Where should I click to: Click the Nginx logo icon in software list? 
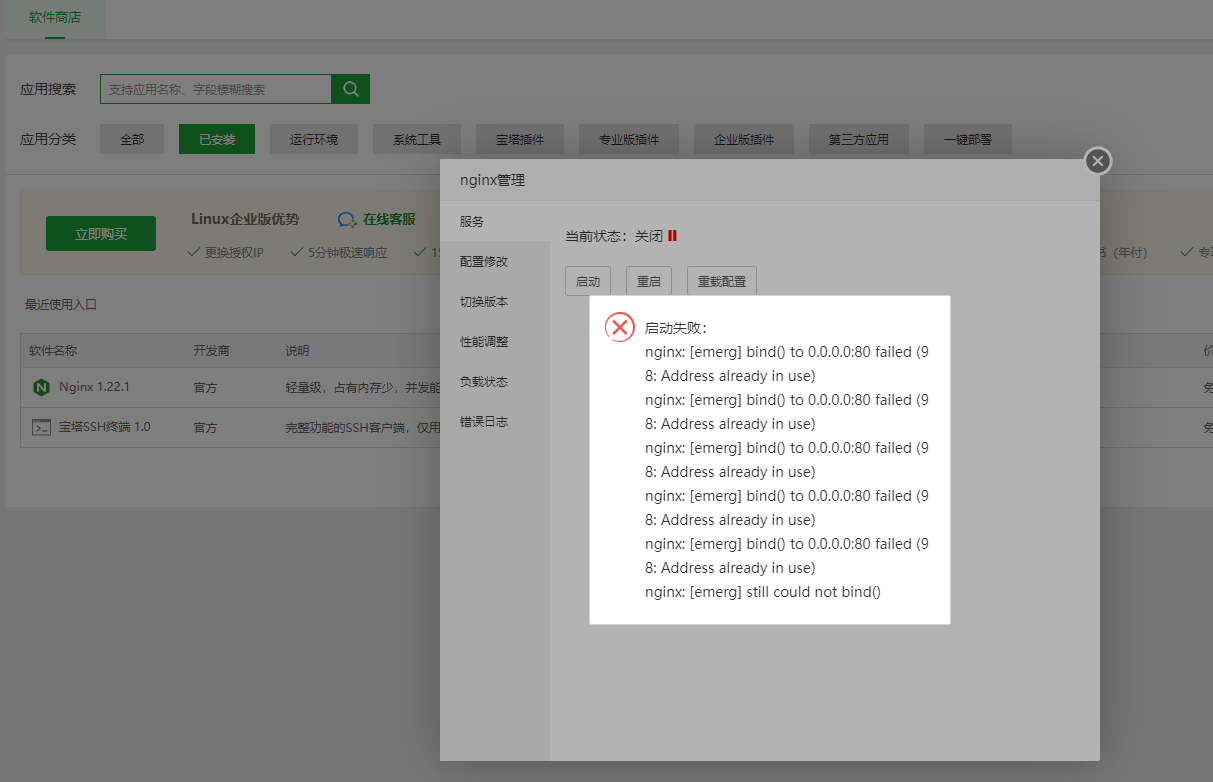tap(41, 387)
